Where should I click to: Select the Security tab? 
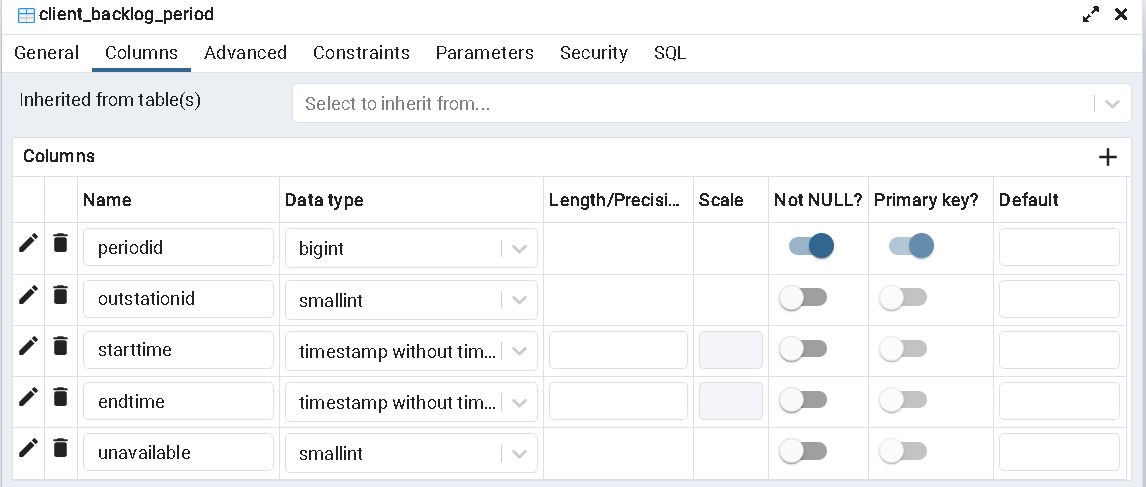pos(593,53)
